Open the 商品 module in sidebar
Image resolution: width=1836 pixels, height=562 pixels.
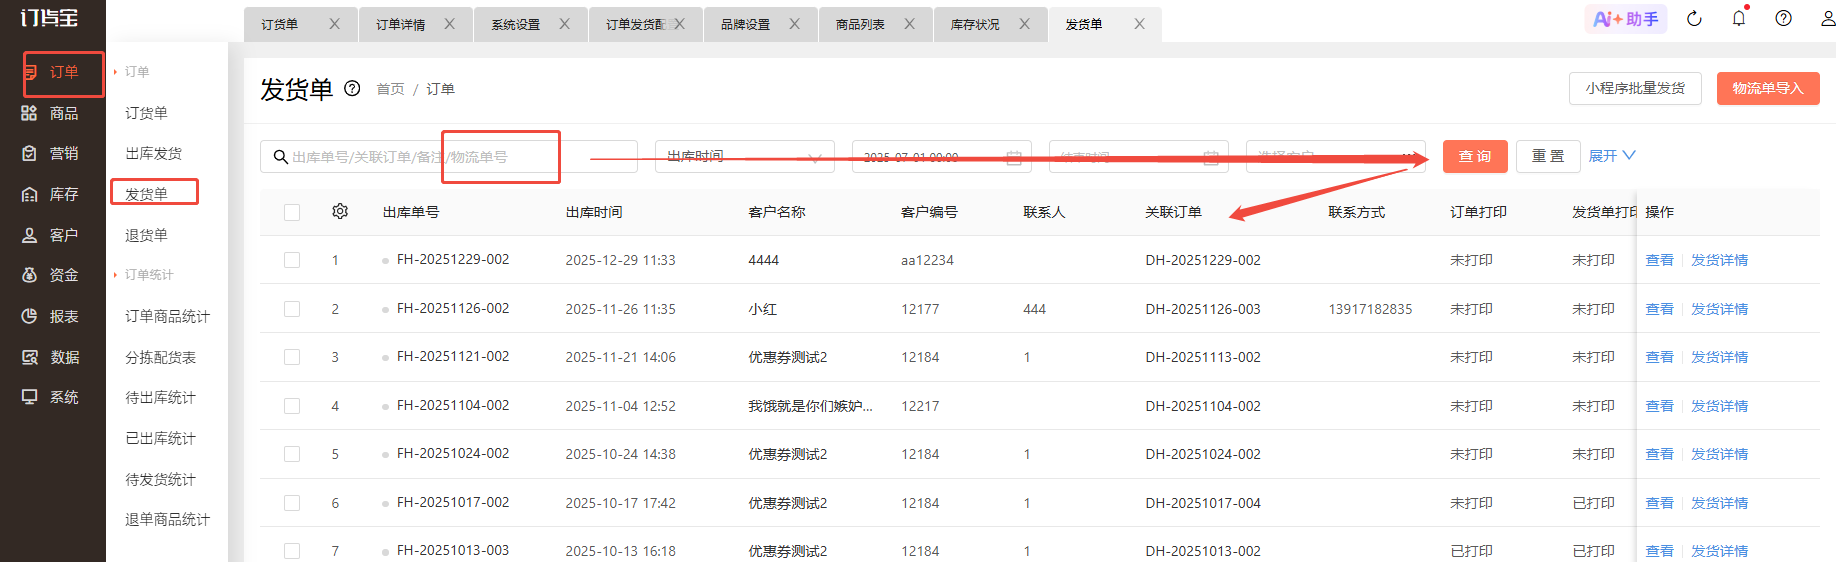[50, 113]
